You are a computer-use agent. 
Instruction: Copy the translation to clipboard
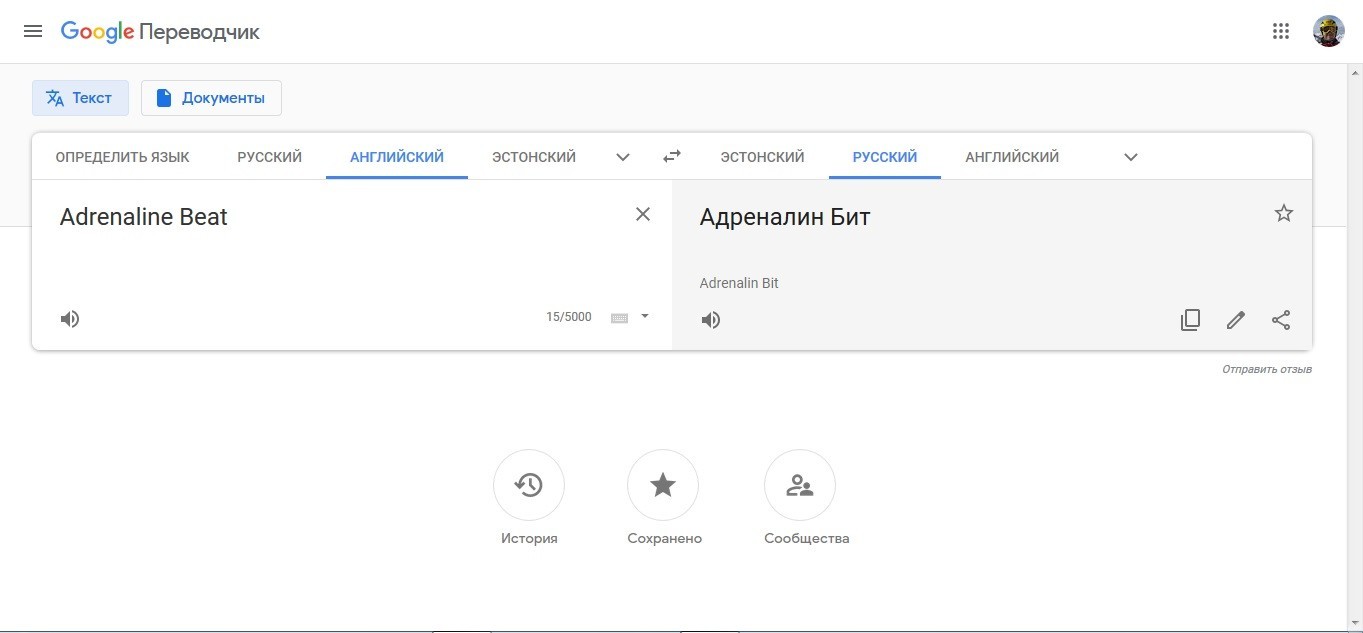(1190, 320)
